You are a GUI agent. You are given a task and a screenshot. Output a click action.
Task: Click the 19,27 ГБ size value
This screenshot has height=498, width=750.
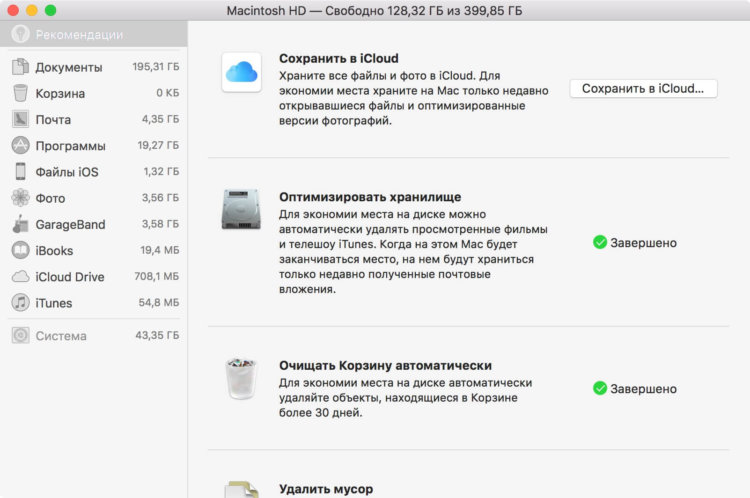[x=158, y=145]
